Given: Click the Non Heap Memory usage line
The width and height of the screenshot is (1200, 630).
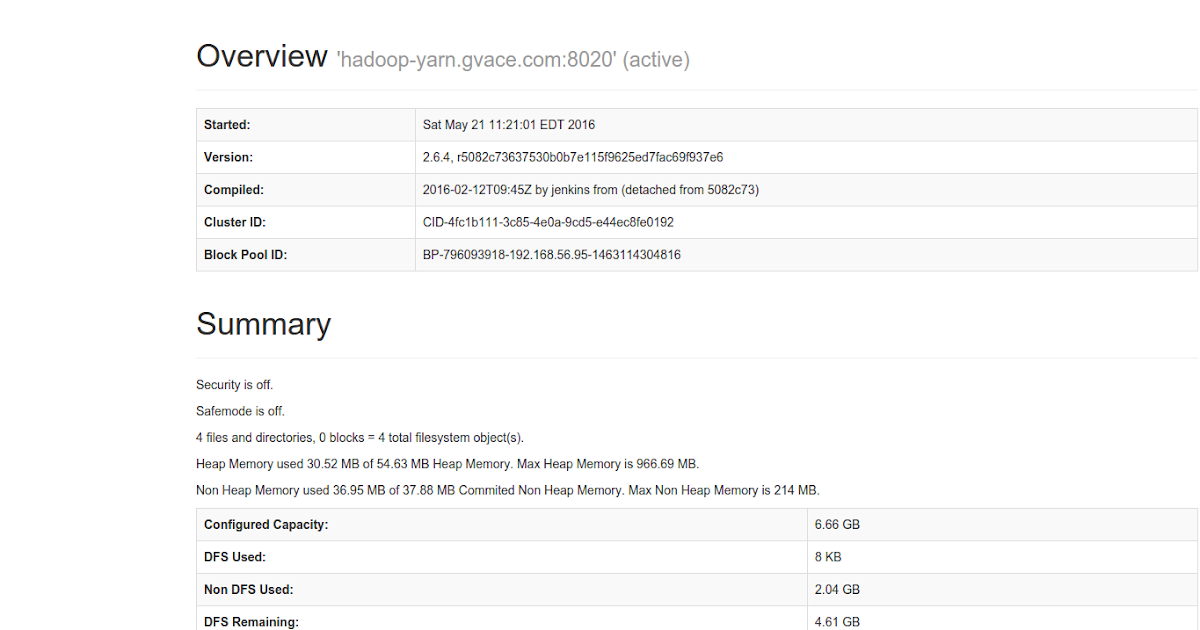Looking at the screenshot, I should pos(507,490).
